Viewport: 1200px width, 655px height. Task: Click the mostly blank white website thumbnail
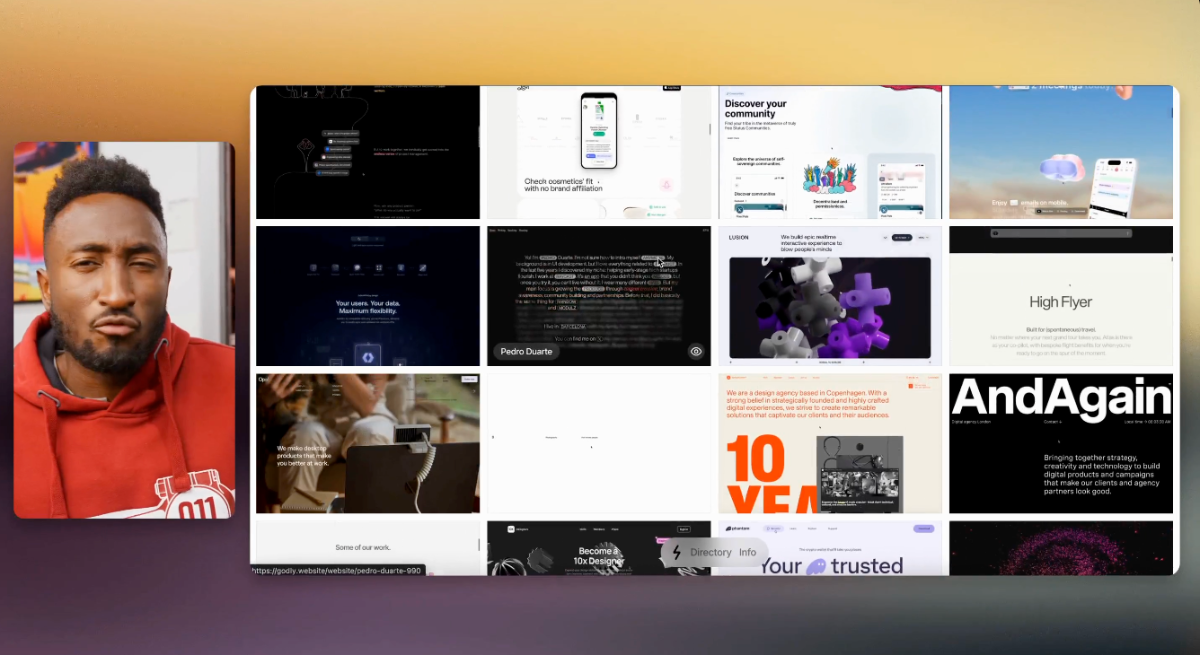coord(598,444)
